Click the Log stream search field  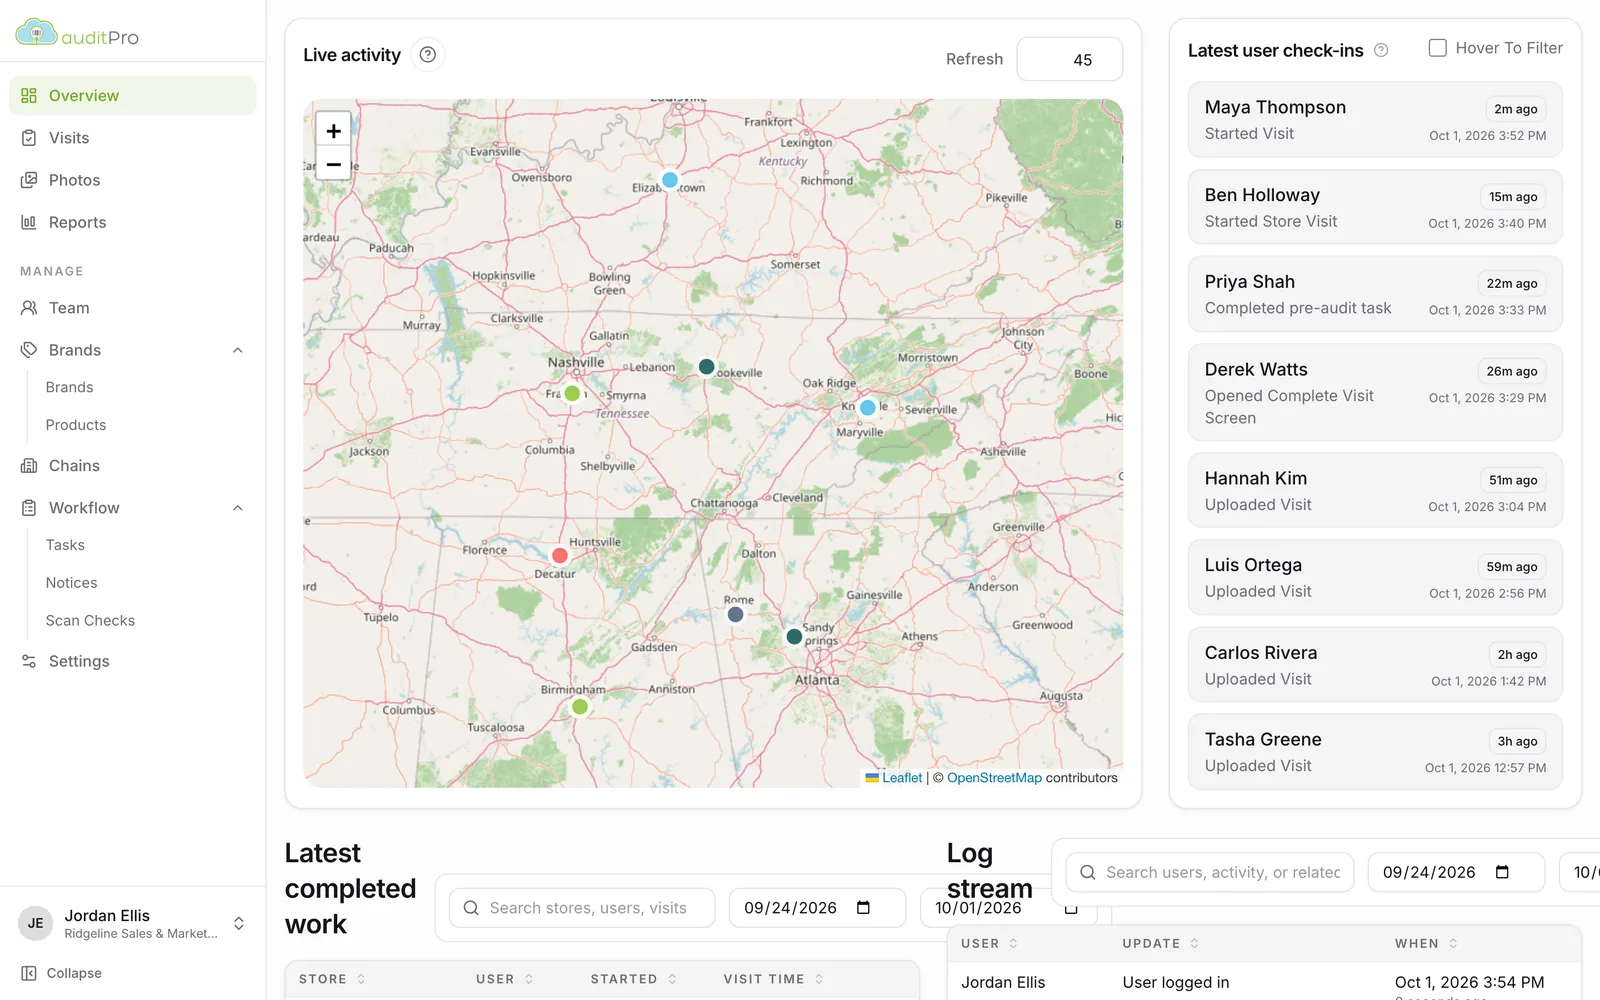[x=1209, y=872]
